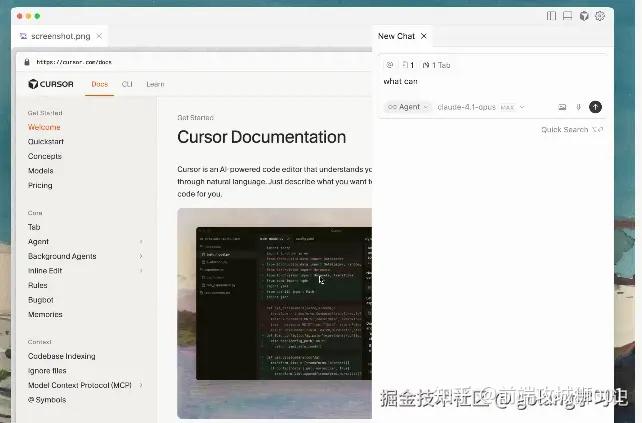The width and height of the screenshot is (642, 423).
Task: Expand the Agent section chevron
Action: [141, 242]
